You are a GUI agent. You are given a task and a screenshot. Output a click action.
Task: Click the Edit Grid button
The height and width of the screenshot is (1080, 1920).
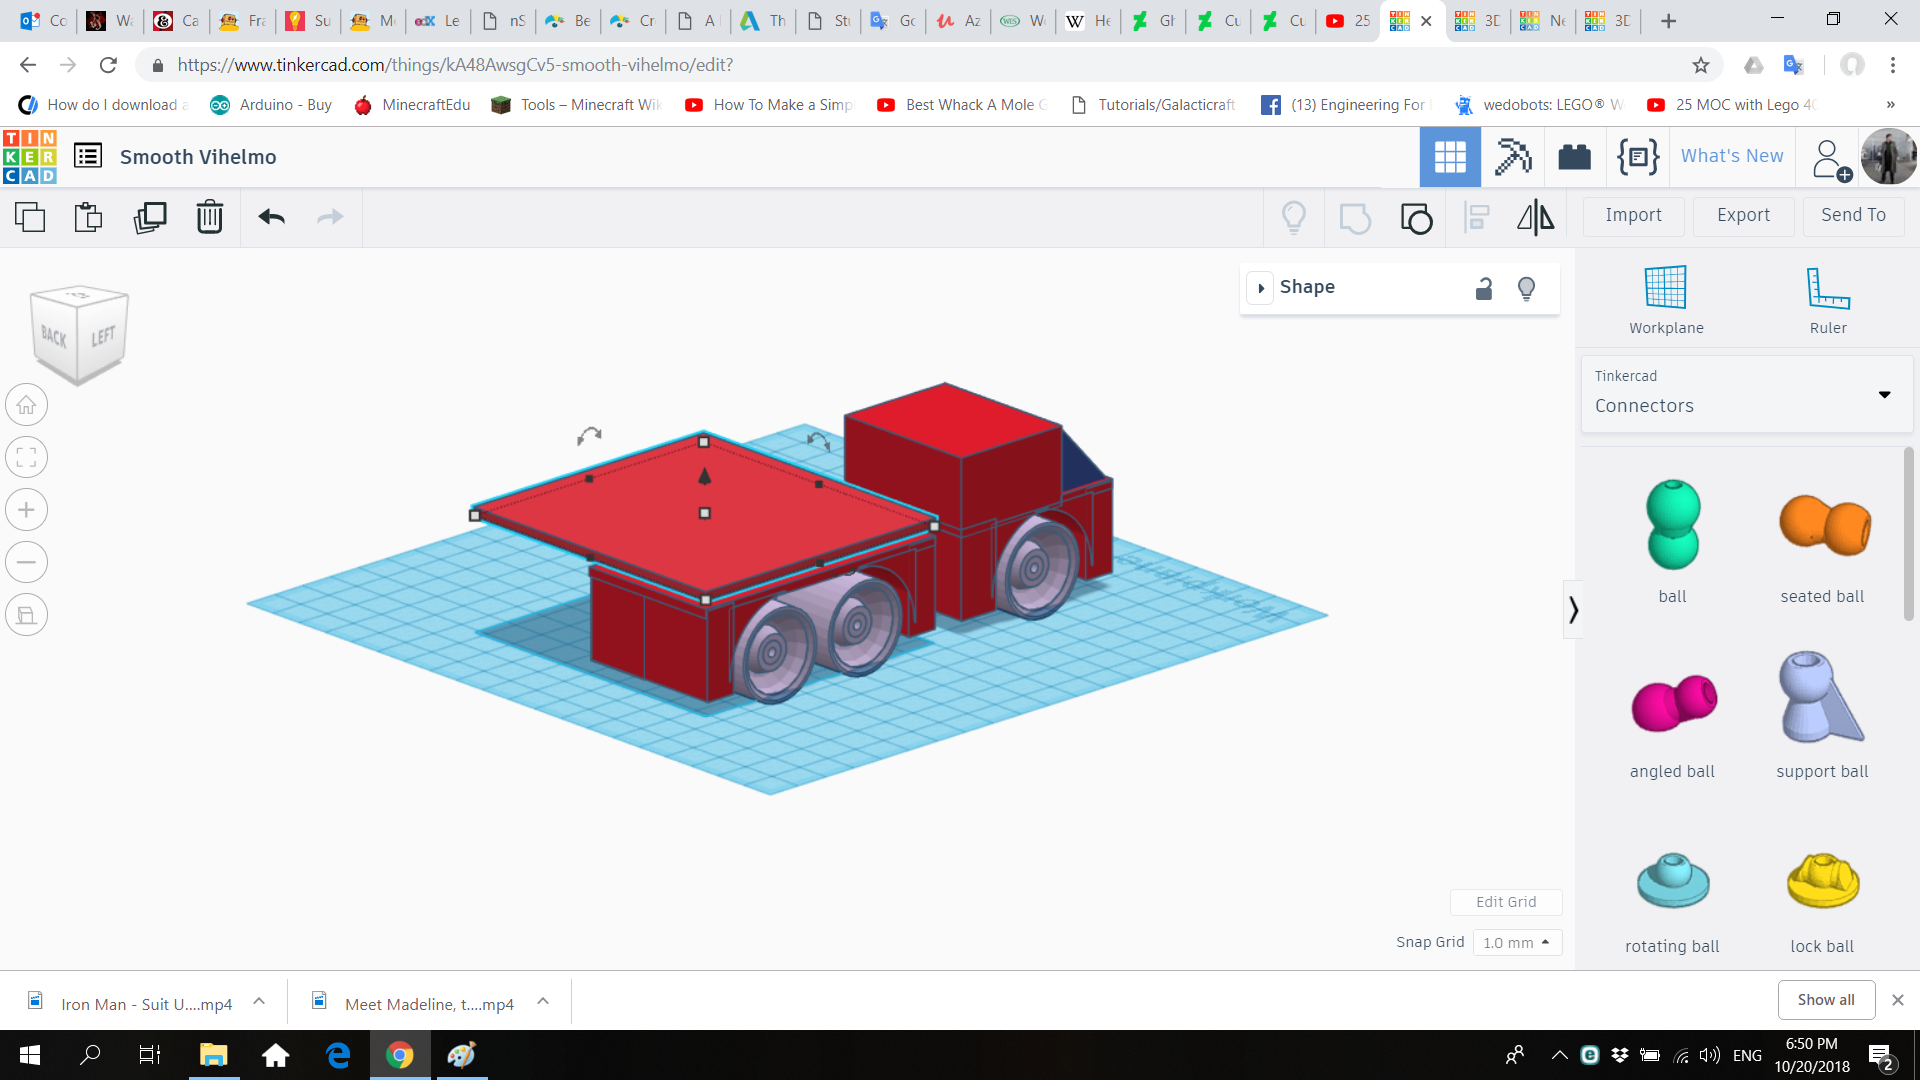1505,902
